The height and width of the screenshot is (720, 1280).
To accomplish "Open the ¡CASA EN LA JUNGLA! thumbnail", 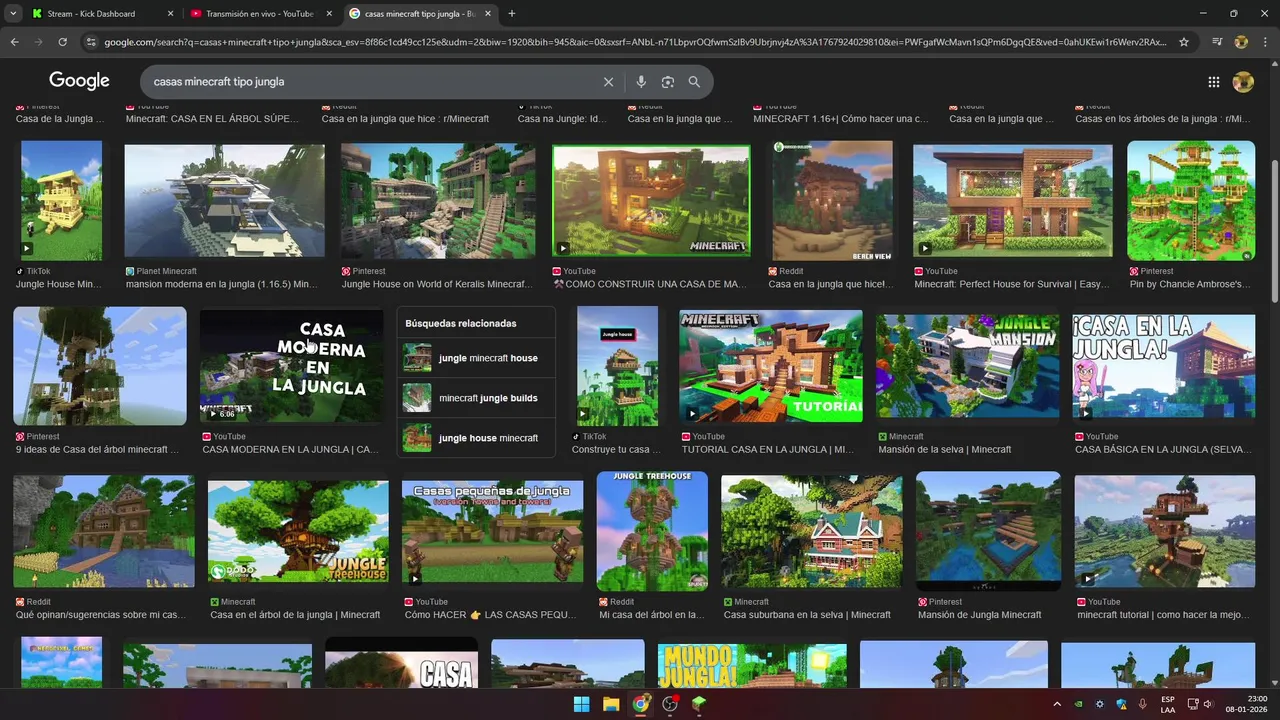I will coord(1164,366).
